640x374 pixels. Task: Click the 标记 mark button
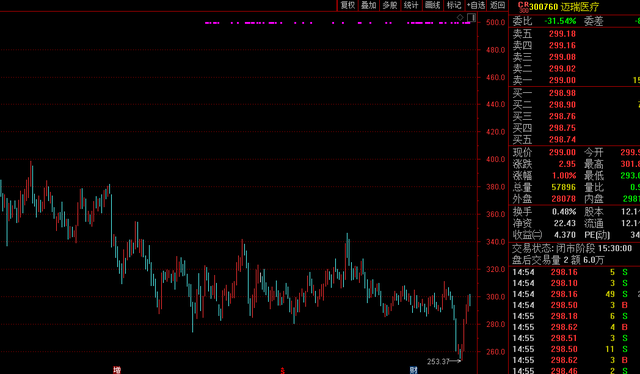click(x=454, y=5)
